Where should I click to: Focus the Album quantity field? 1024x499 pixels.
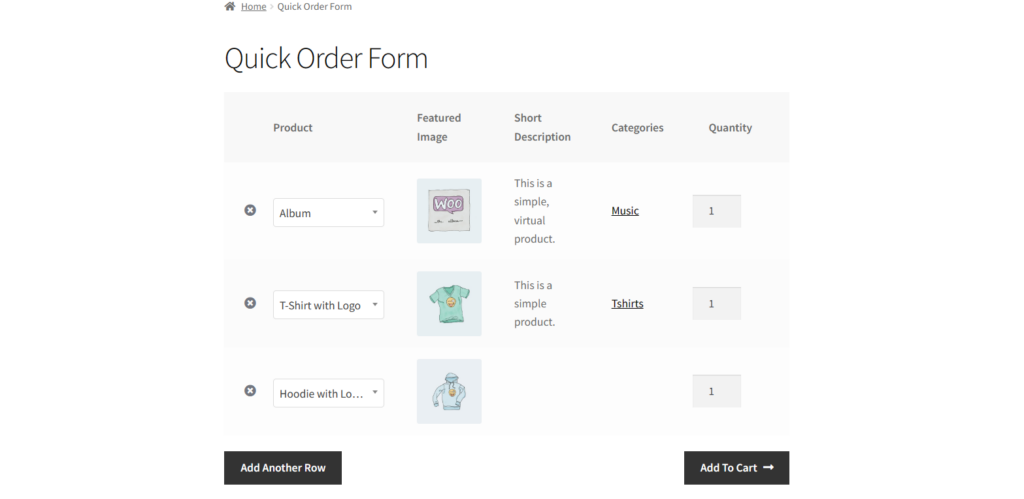[716, 211]
